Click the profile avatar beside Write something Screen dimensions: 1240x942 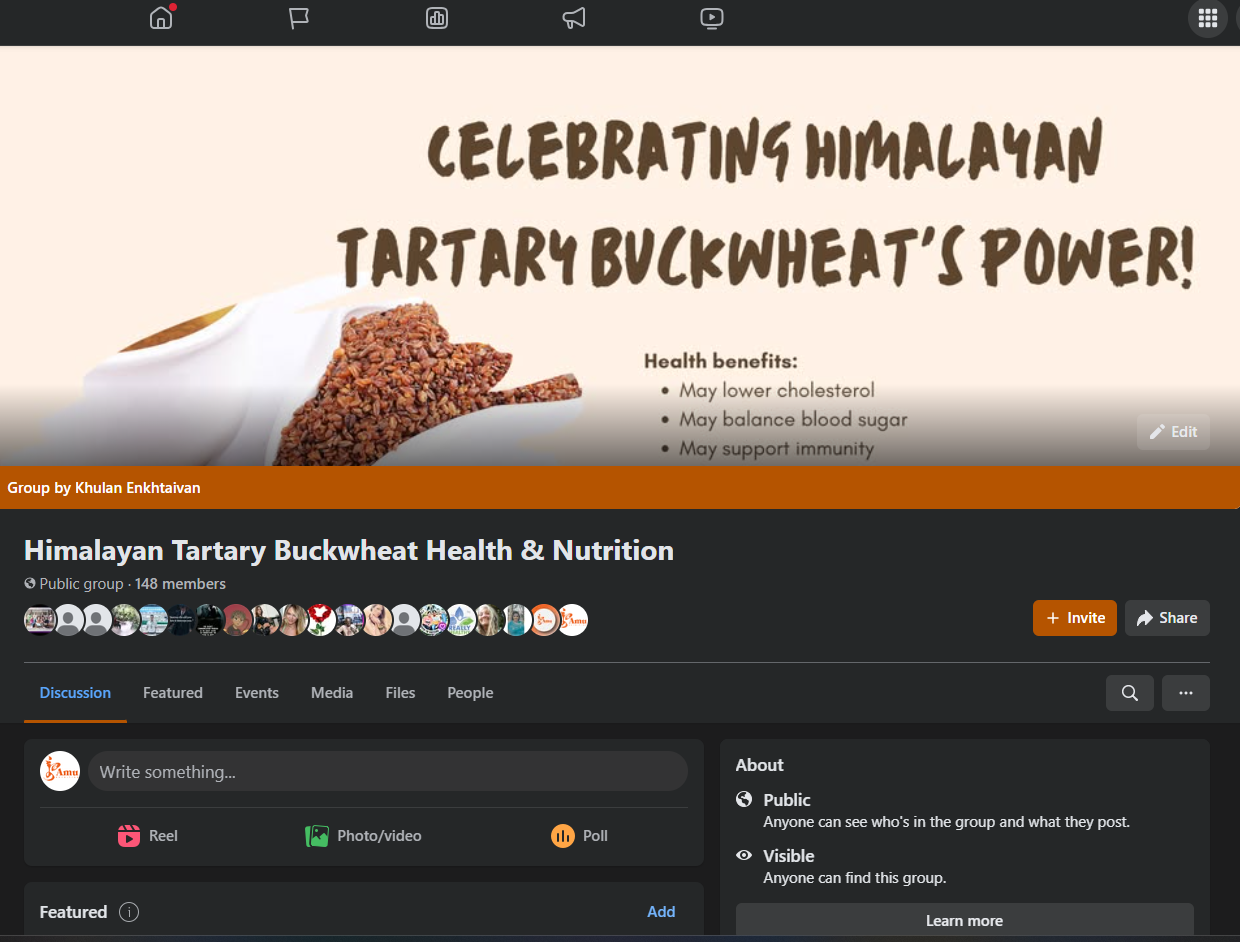pyautogui.click(x=60, y=771)
